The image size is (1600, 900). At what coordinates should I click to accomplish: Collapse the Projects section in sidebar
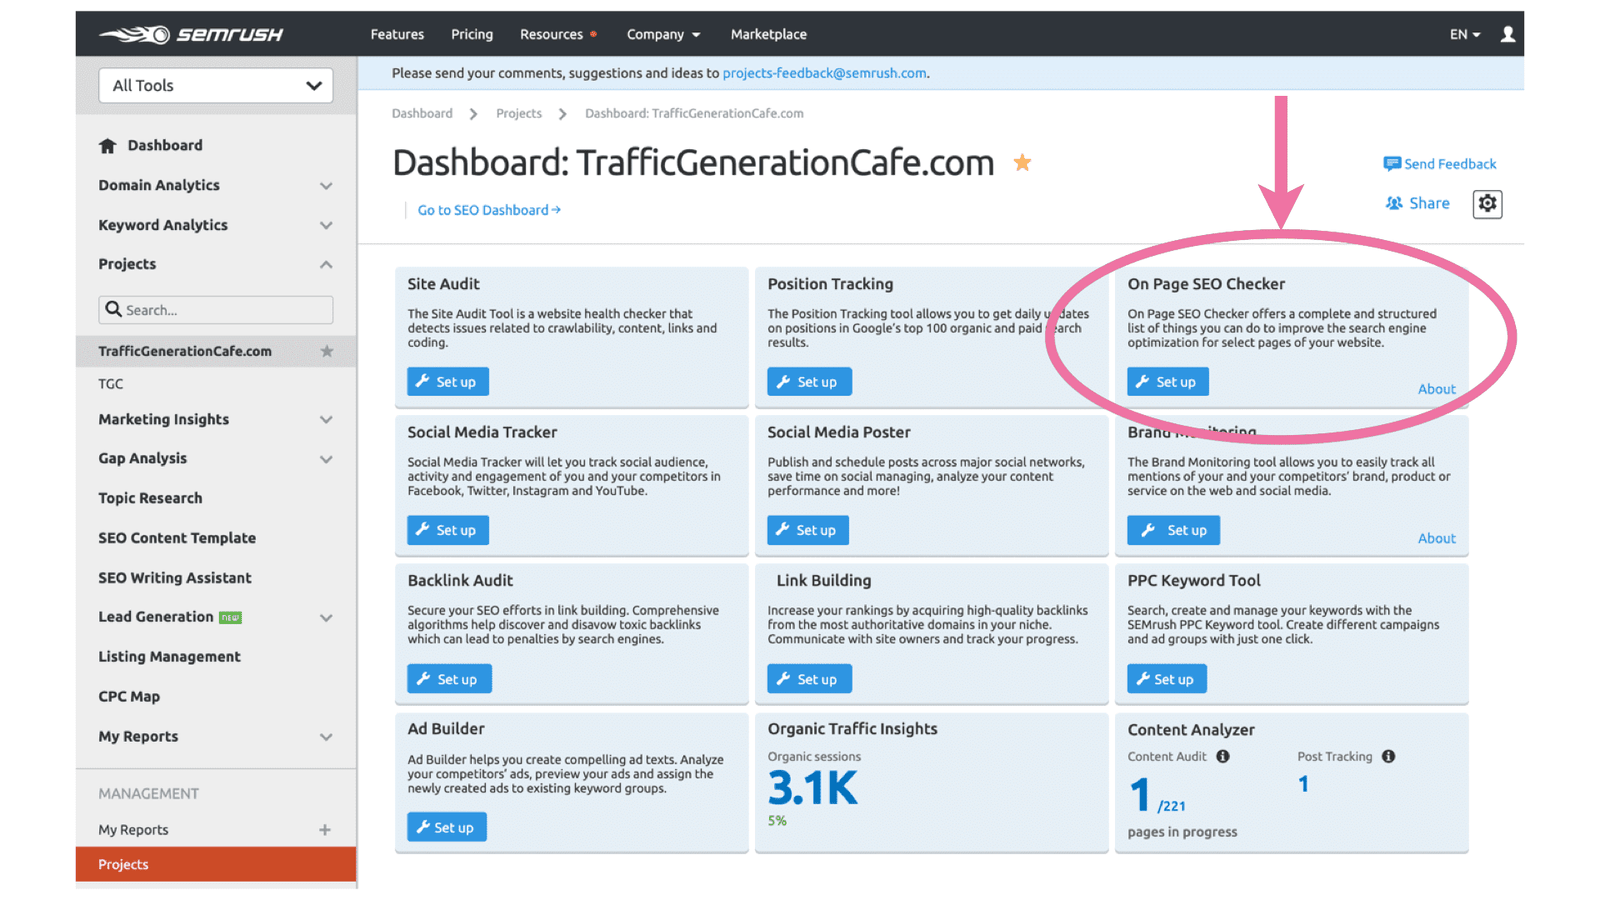click(x=326, y=264)
